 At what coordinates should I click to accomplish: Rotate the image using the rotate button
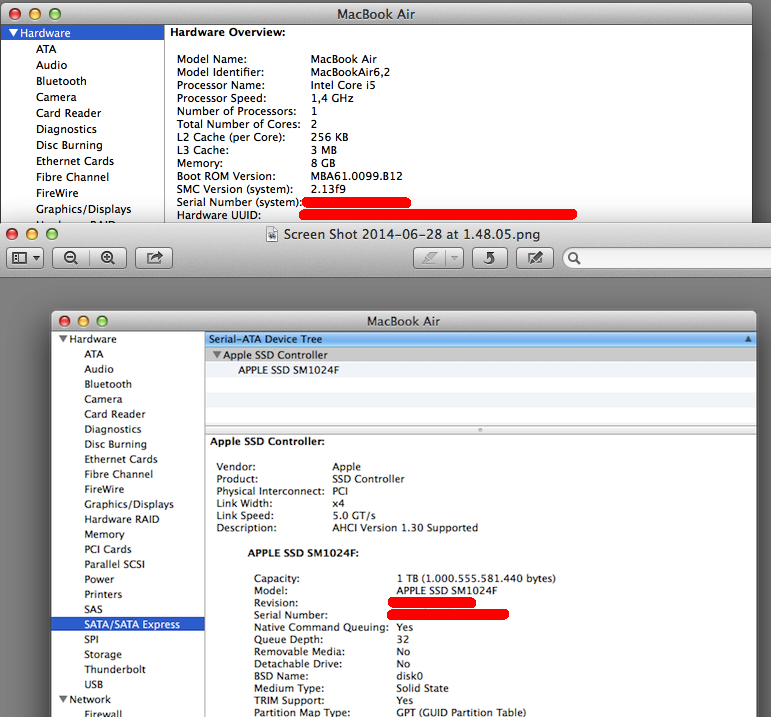click(x=489, y=258)
